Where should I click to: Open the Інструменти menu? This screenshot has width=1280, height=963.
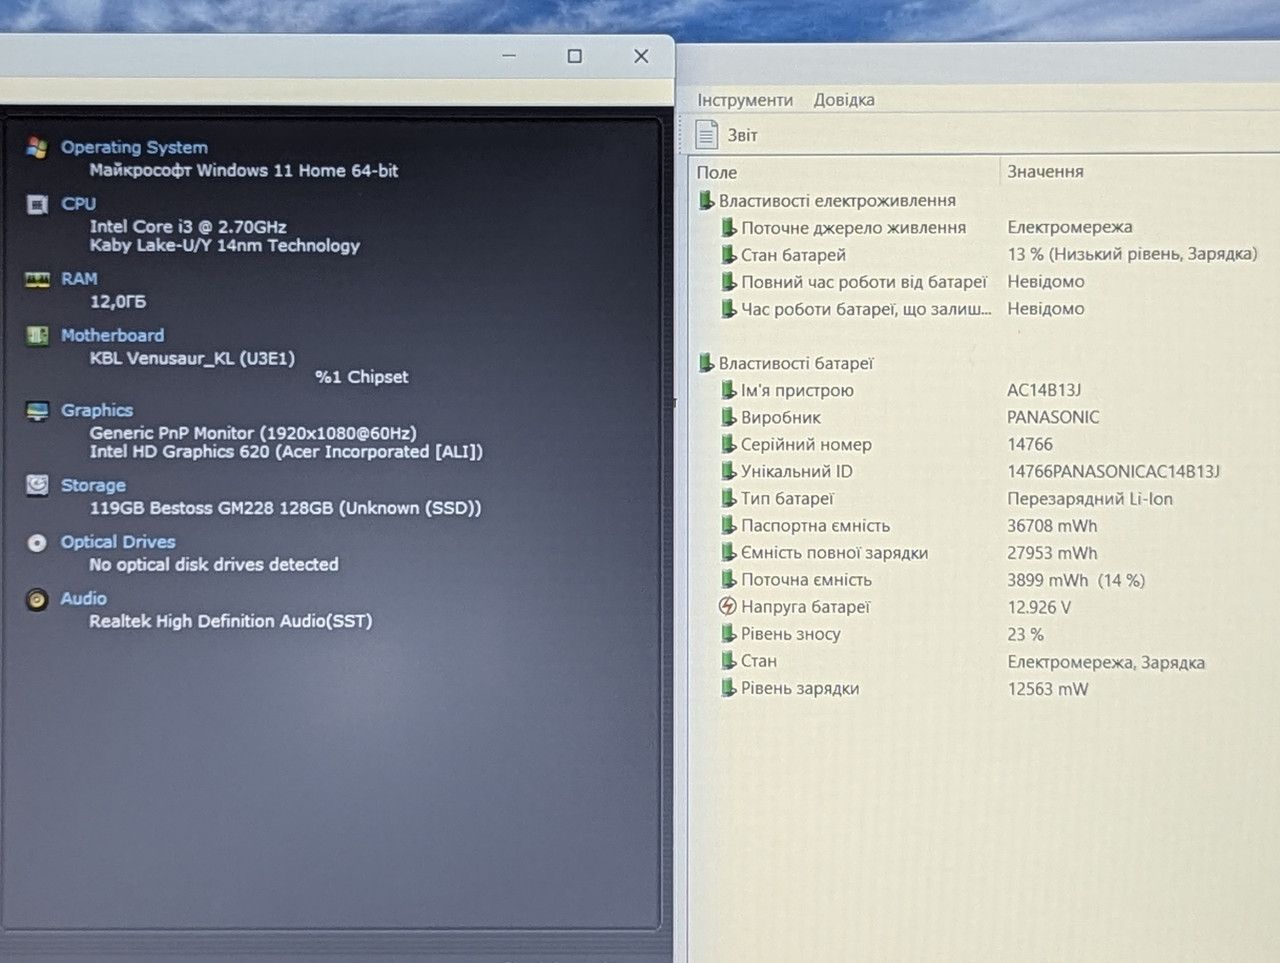[745, 100]
